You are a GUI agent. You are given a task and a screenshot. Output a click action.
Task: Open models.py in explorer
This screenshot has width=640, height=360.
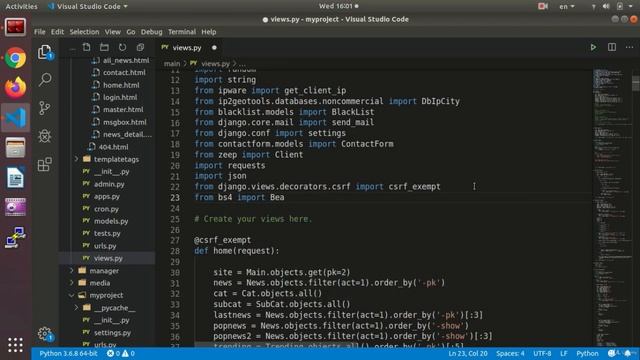pyautogui.click(x=111, y=221)
